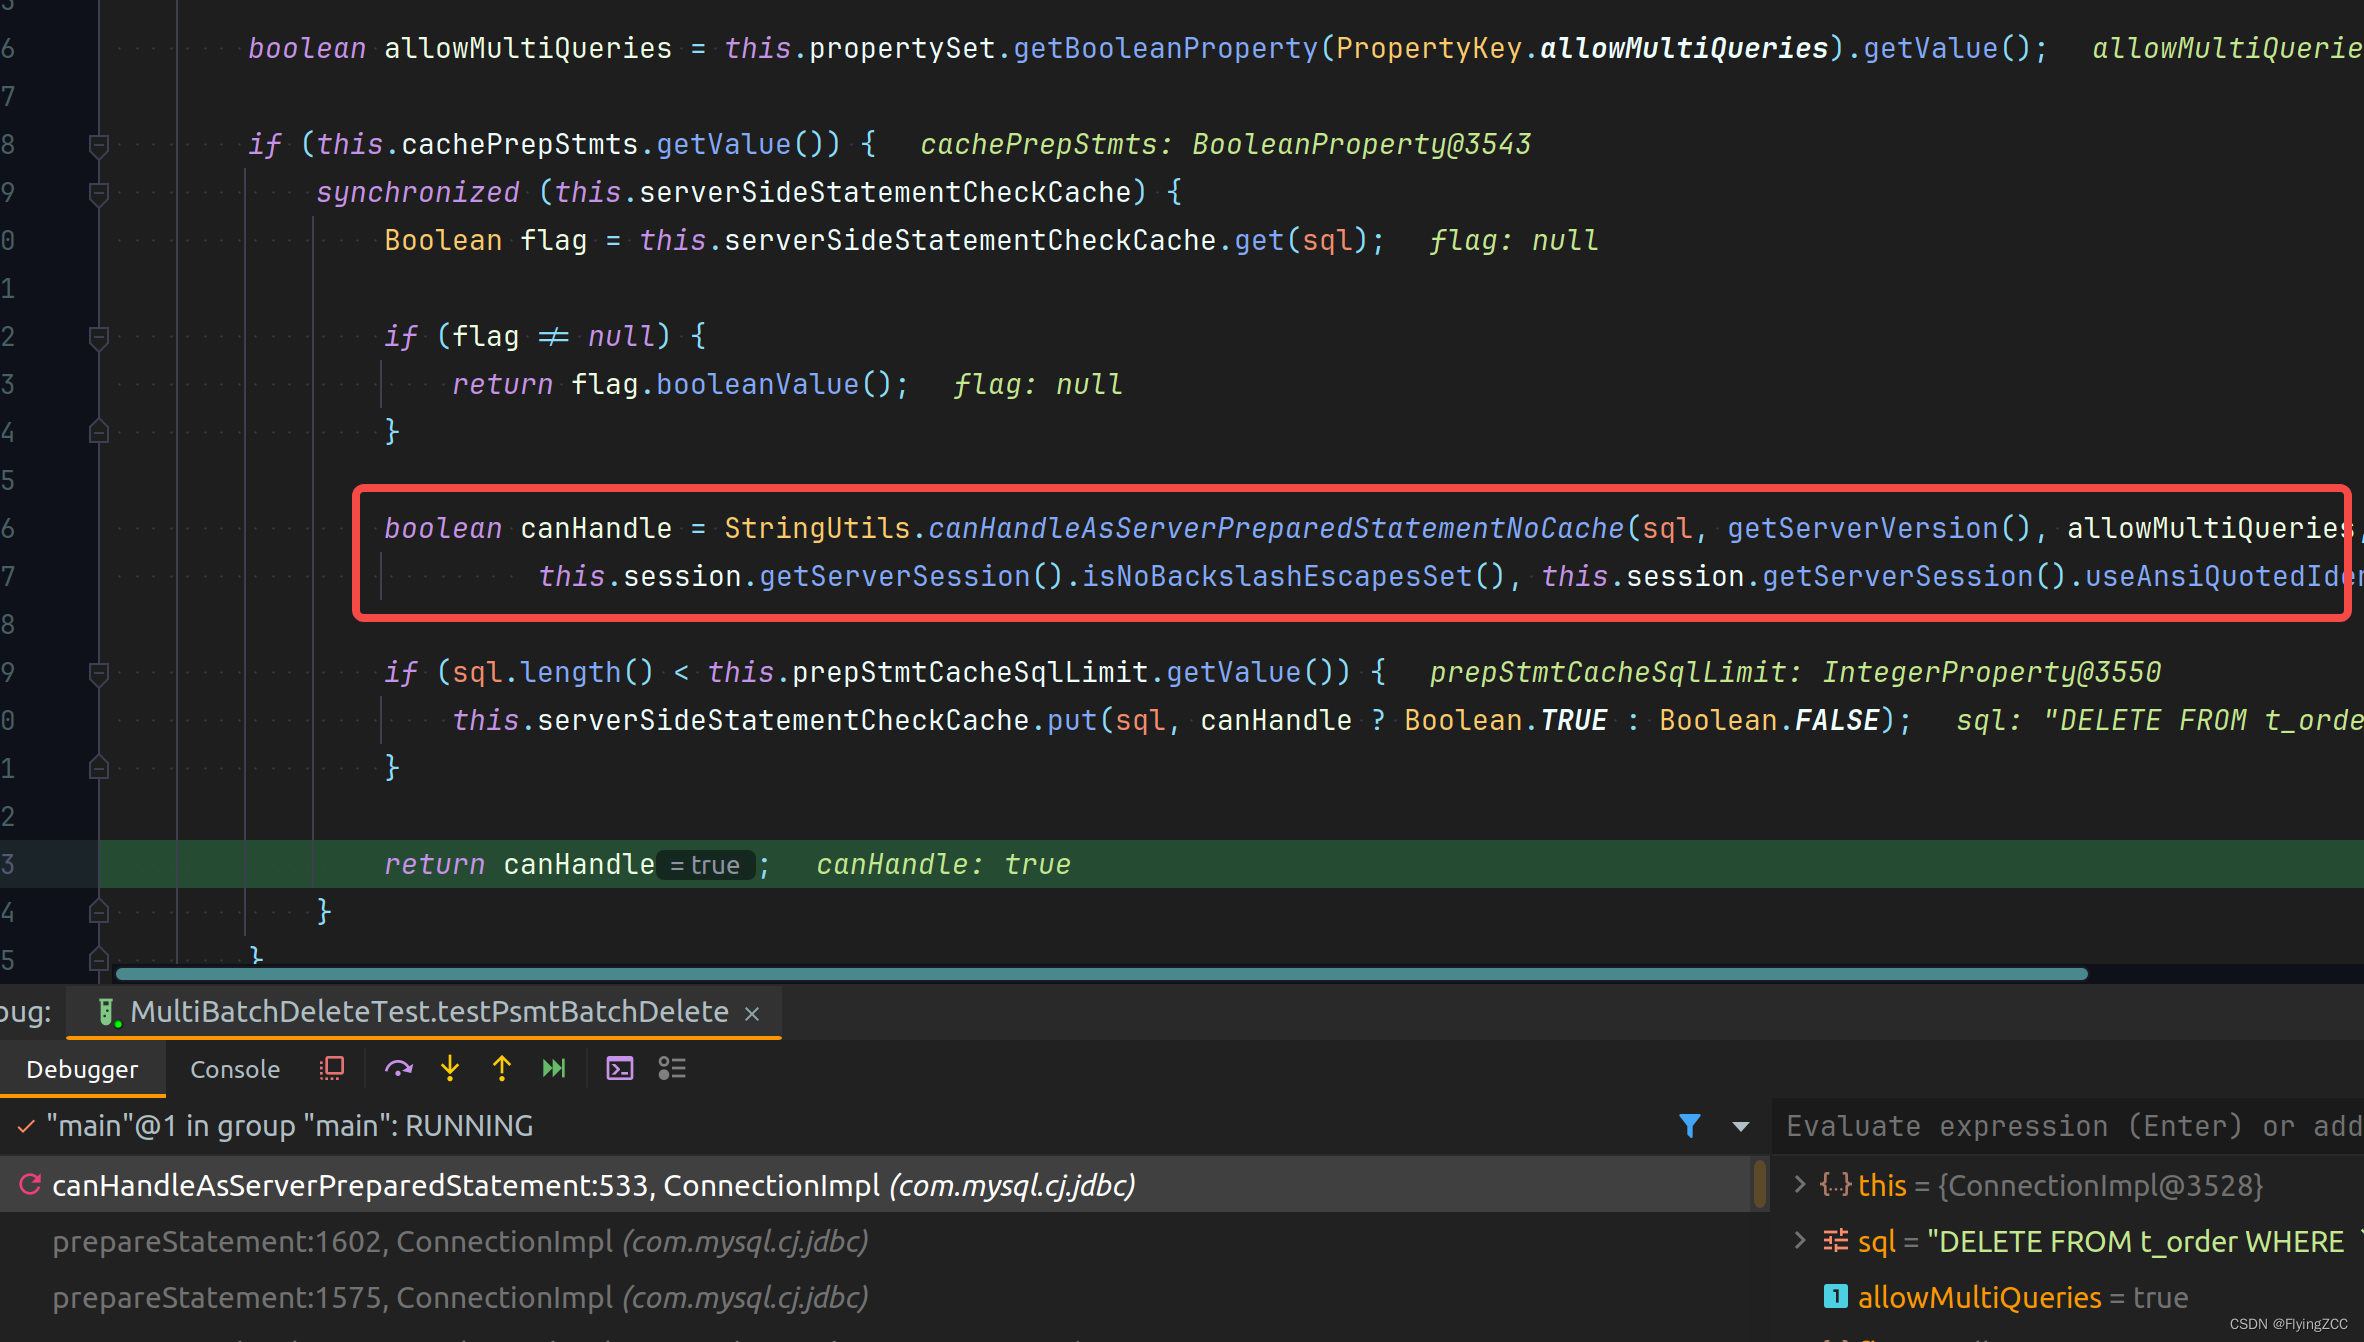Select the allowMultiQueries = true variable
This screenshot has width=2364, height=1342.
pyautogui.click(x=2022, y=1297)
